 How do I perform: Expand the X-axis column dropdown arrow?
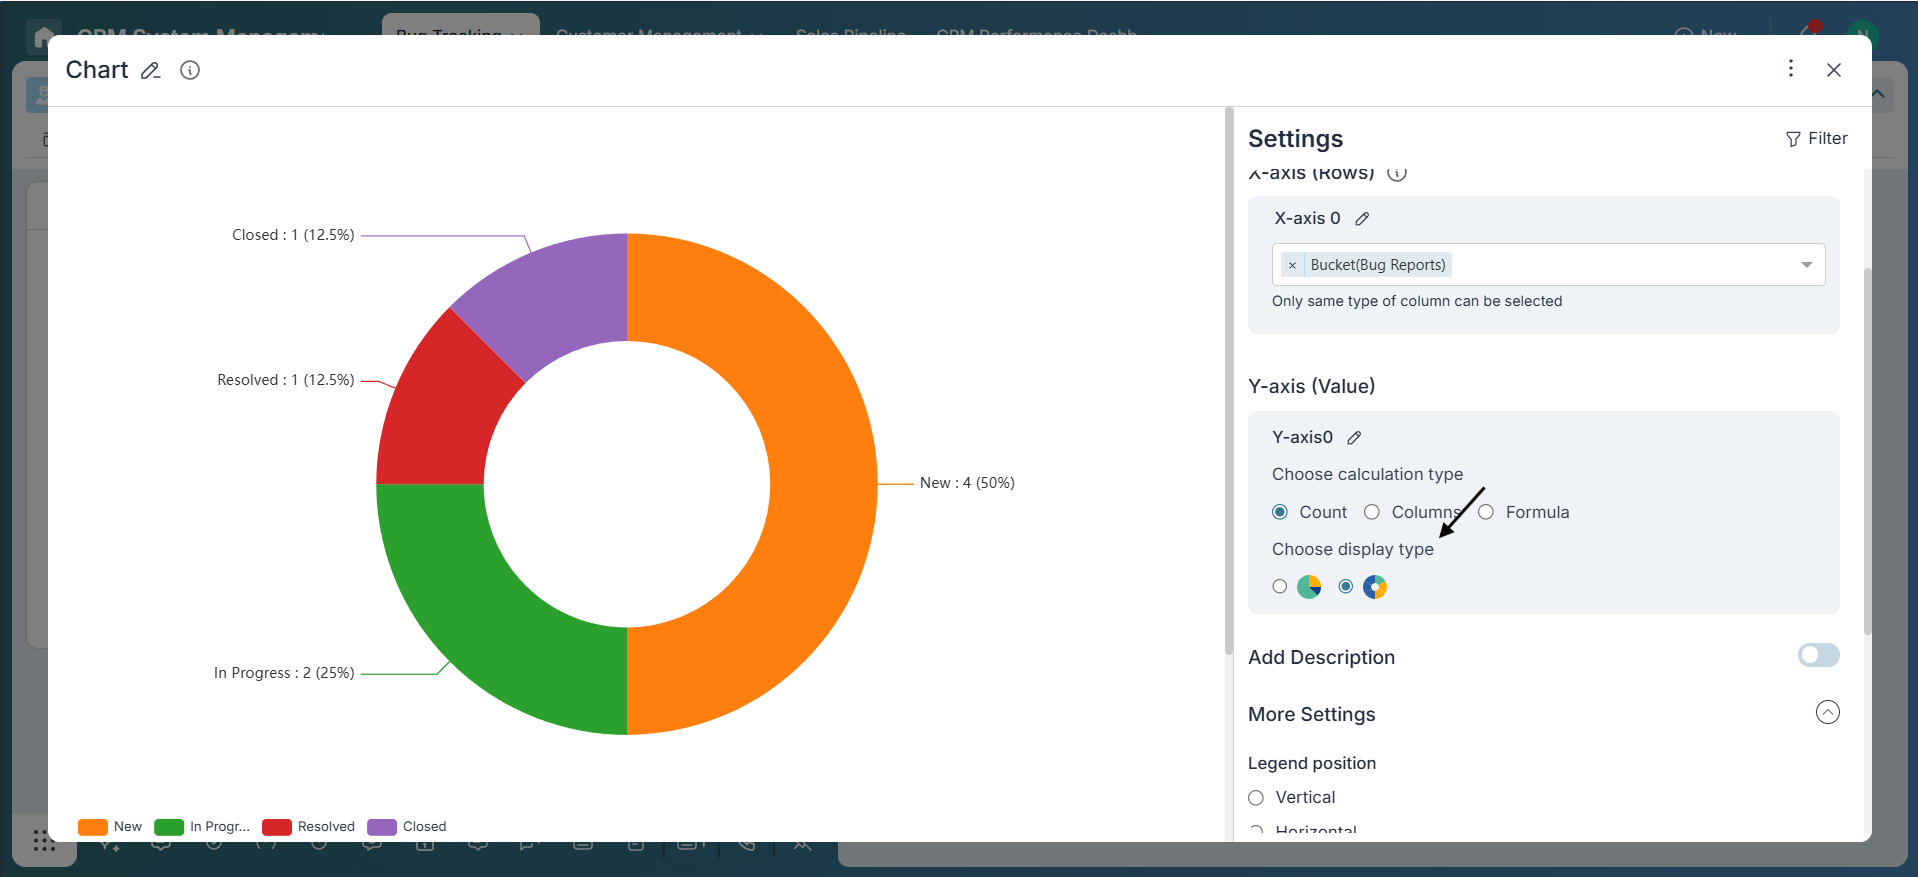tap(1806, 265)
